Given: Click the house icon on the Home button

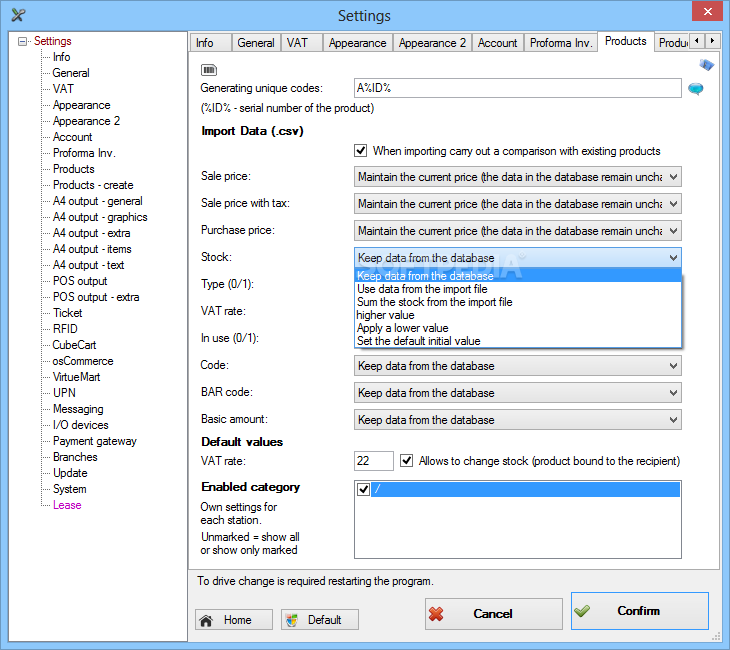Looking at the screenshot, I should point(206,620).
